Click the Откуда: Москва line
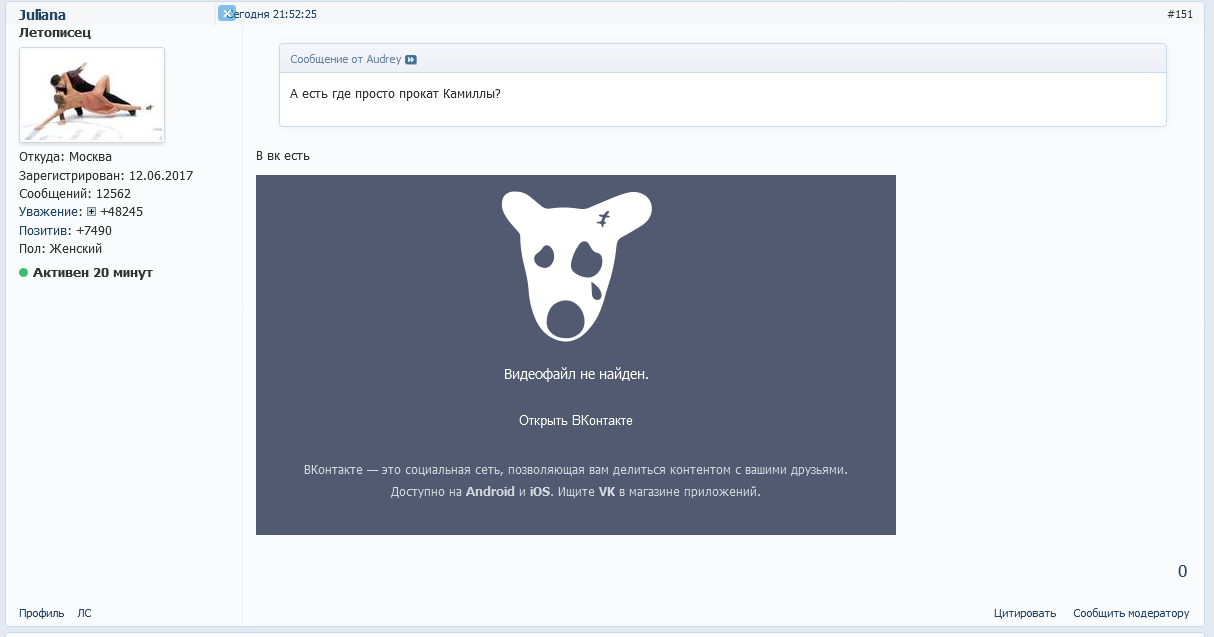This screenshot has height=637, width=1214. 65,157
